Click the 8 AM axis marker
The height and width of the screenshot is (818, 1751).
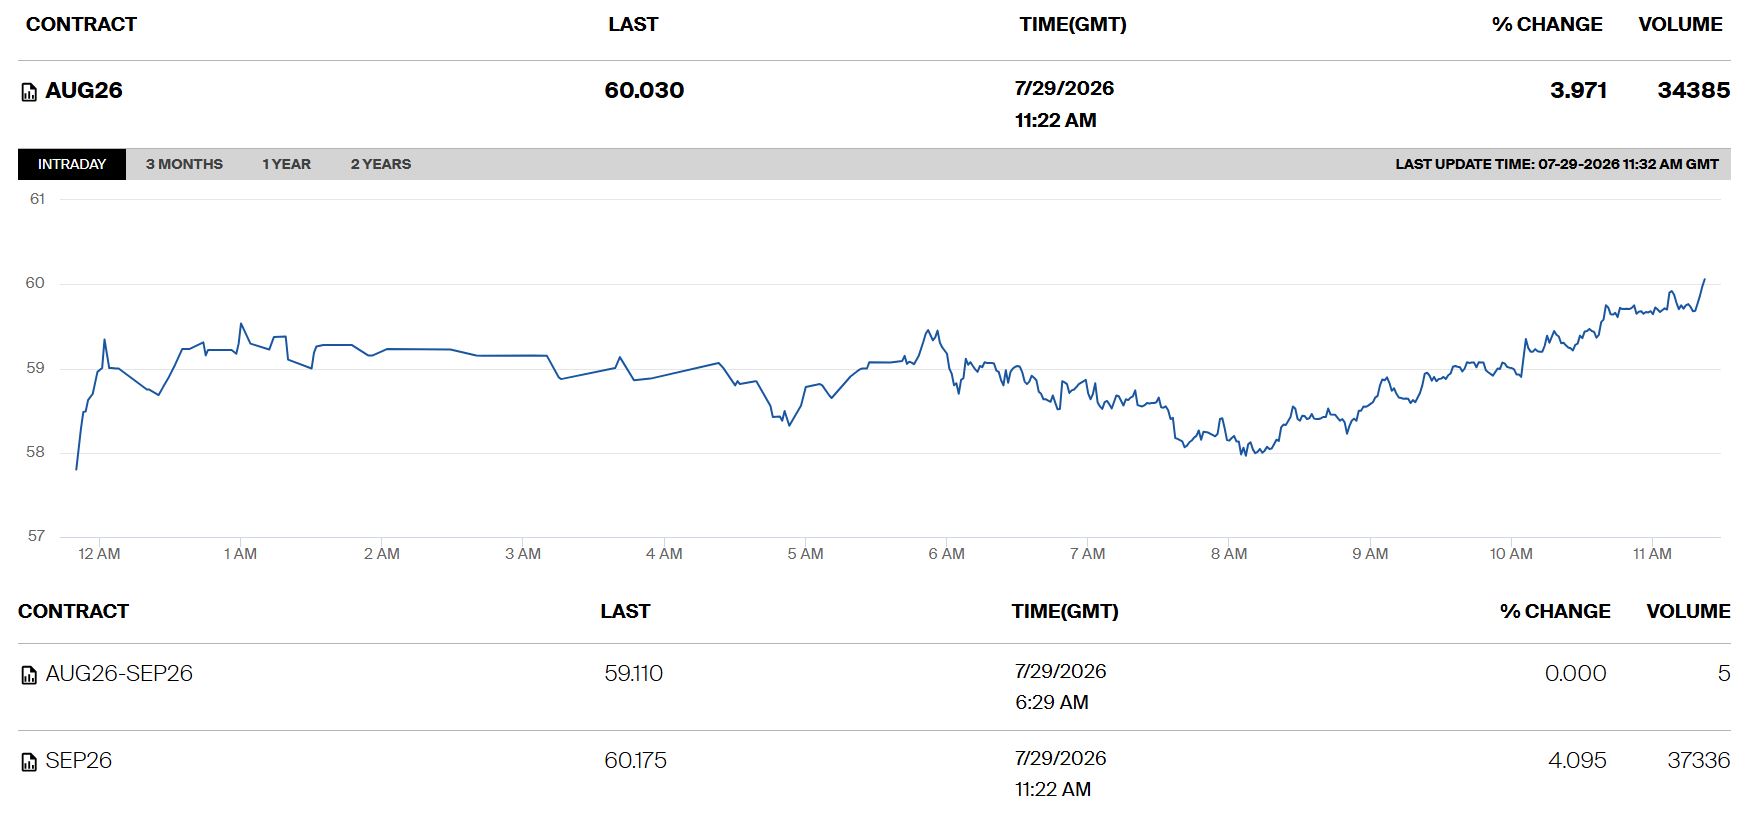tap(1229, 554)
